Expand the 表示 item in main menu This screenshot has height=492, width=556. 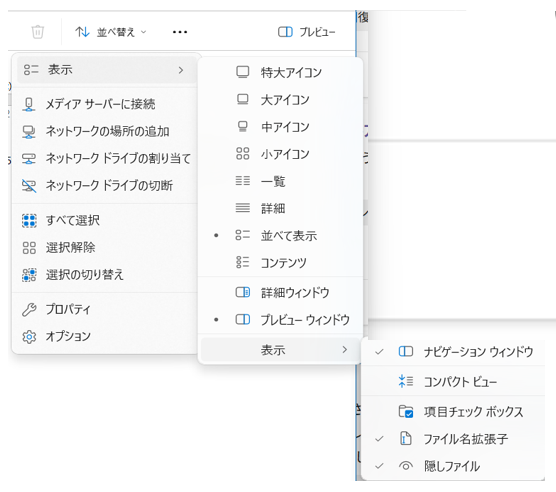tap(107, 70)
